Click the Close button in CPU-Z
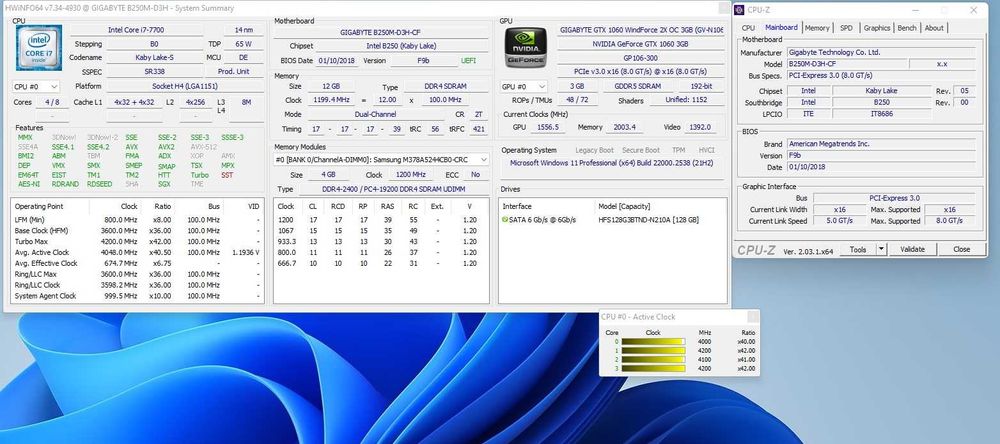 point(961,249)
